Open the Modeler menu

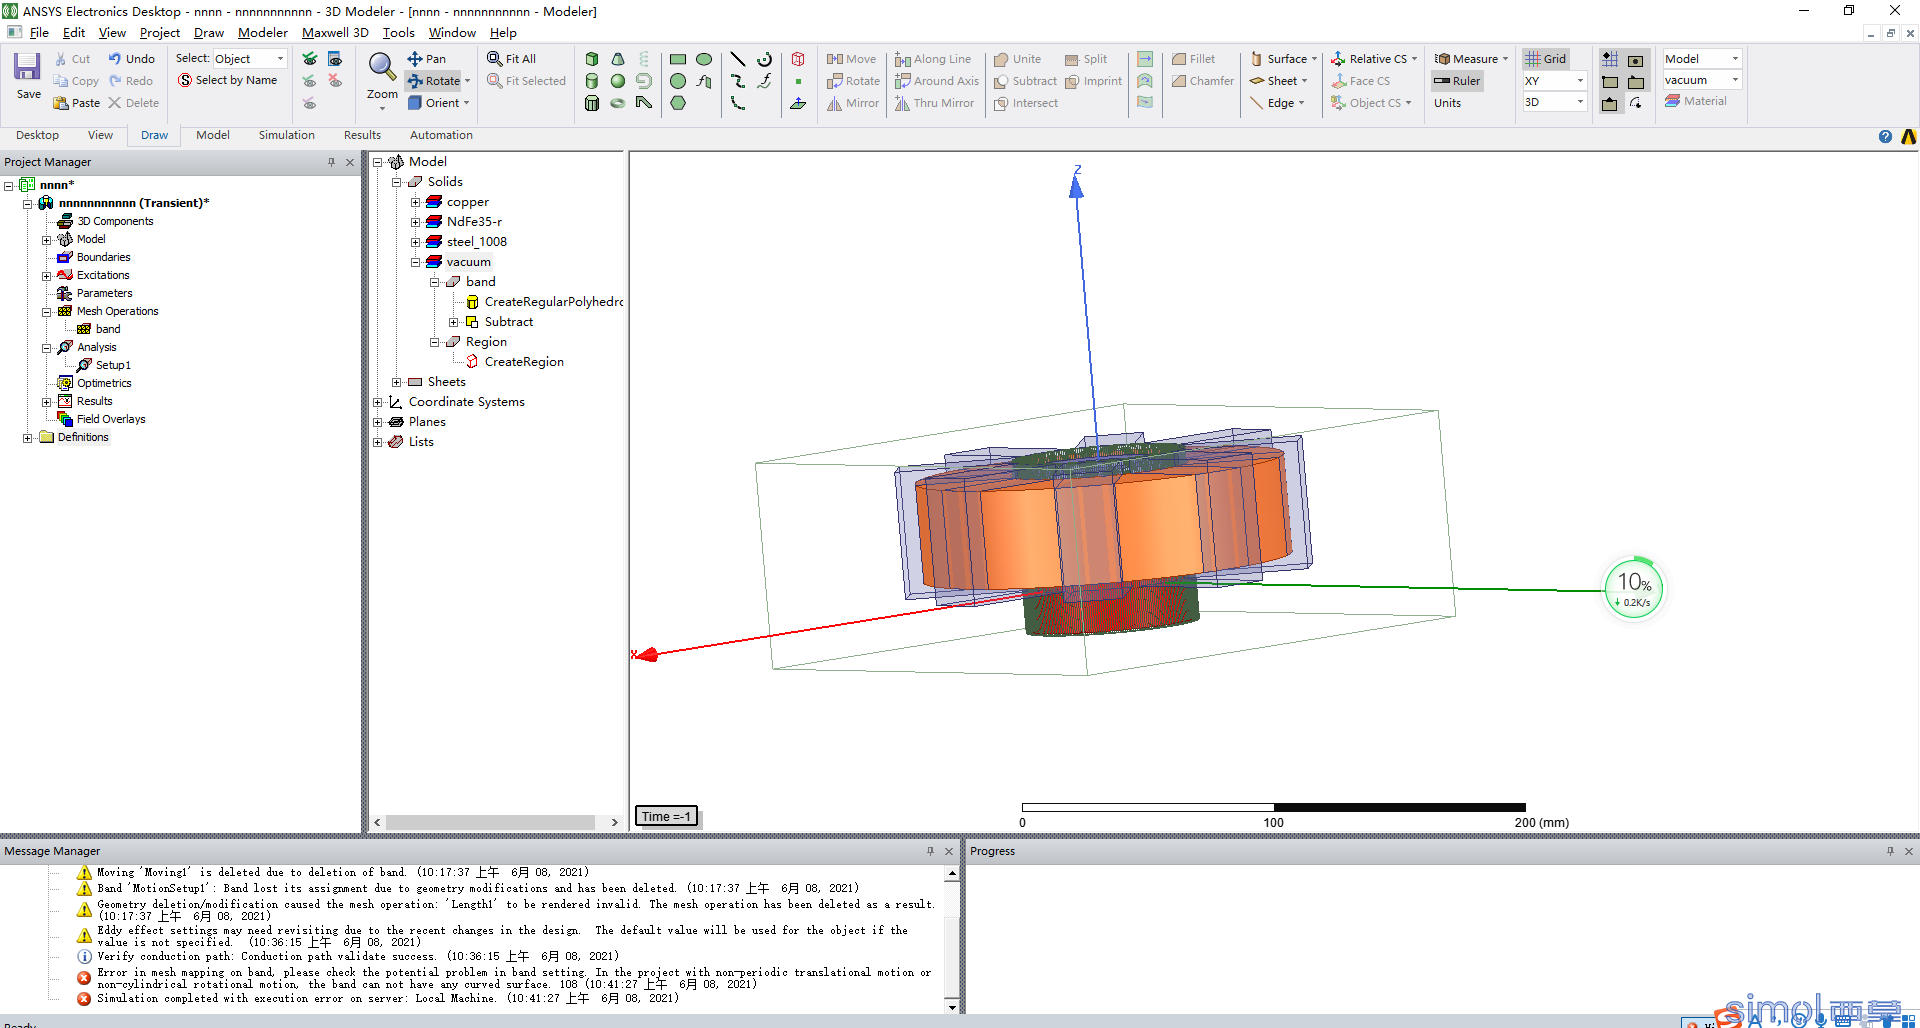click(263, 33)
